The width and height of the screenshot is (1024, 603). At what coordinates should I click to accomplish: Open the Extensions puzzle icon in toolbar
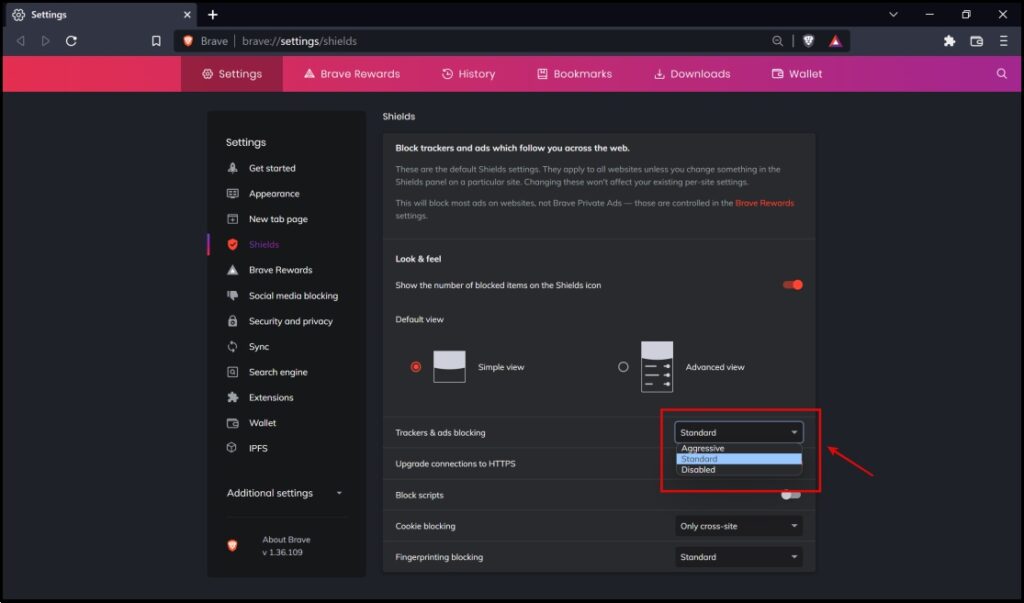click(x=950, y=41)
